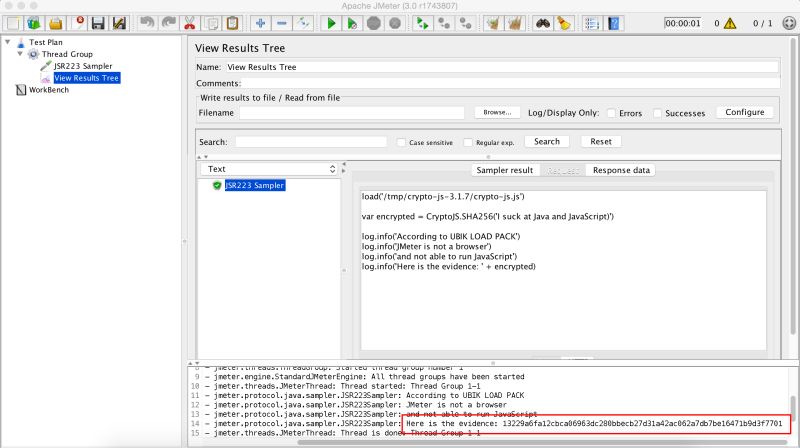The image size is (800, 448).
Task: Select the Test Plan node
Action: click(45, 42)
